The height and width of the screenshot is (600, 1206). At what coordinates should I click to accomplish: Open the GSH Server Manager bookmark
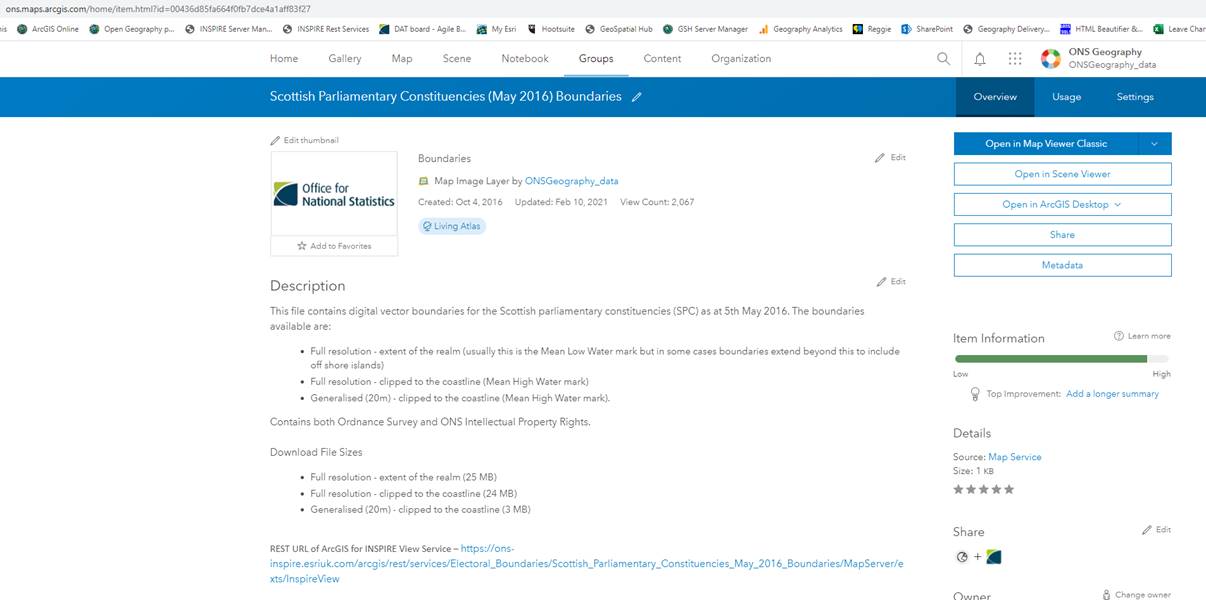[706, 29]
